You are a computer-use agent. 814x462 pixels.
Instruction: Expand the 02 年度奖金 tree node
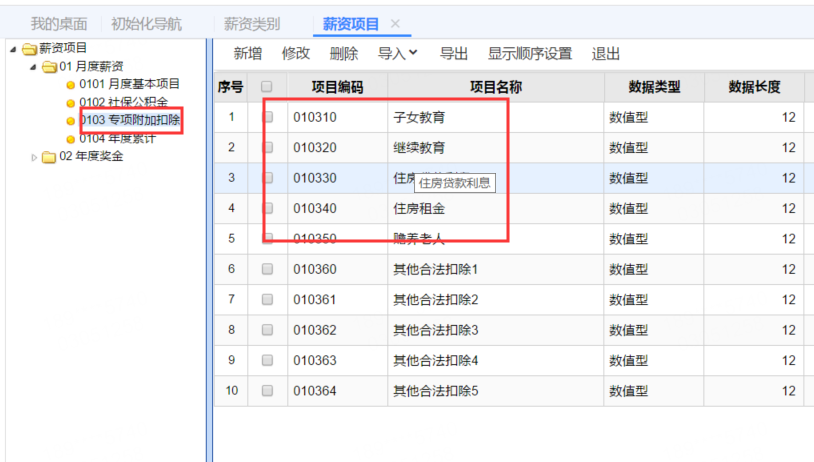tap(34, 157)
